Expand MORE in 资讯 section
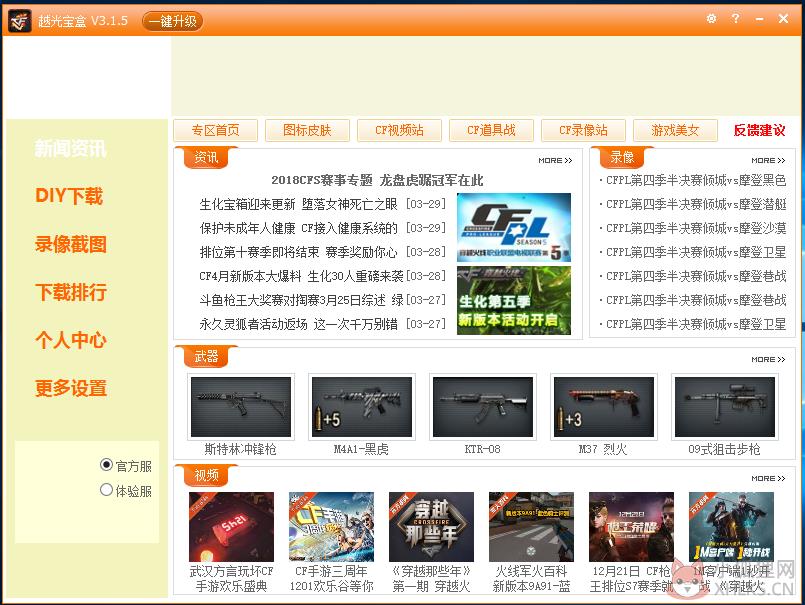Screen dimensions: 805x605 (x=555, y=160)
